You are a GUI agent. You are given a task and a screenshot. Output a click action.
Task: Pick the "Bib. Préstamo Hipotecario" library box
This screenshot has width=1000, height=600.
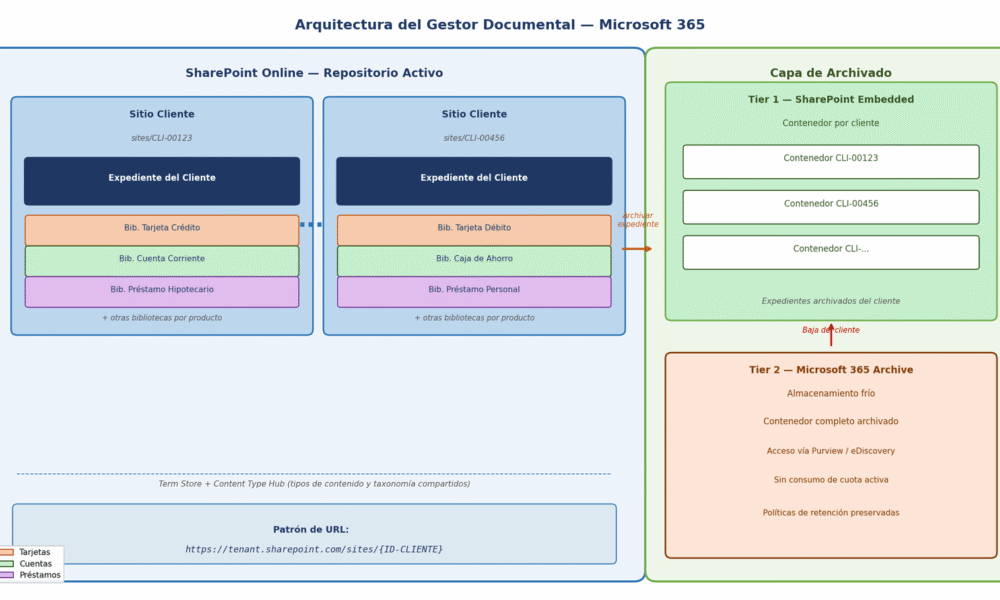(162, 292)
